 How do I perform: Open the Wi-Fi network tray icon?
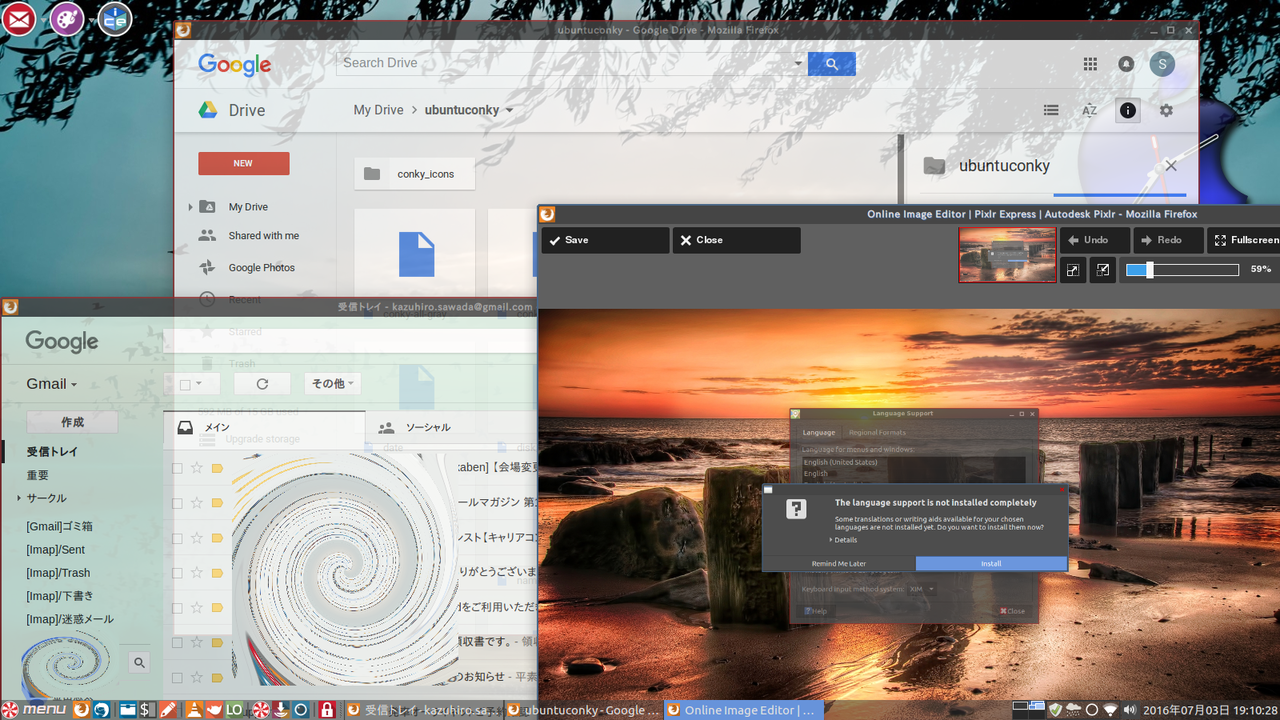point(1110,710)
